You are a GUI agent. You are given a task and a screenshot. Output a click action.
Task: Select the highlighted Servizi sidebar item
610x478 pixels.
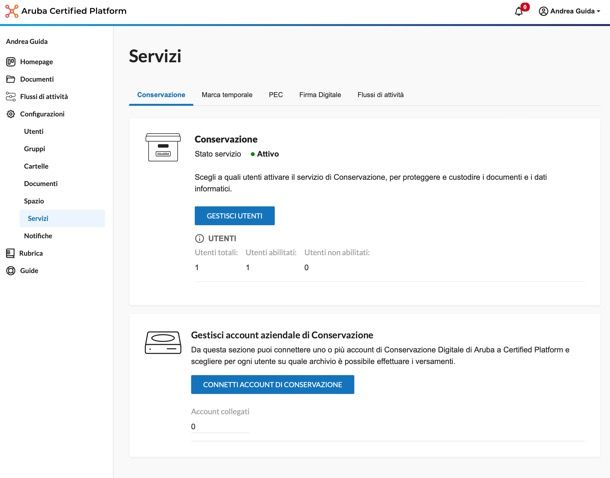tap(62, 219)
